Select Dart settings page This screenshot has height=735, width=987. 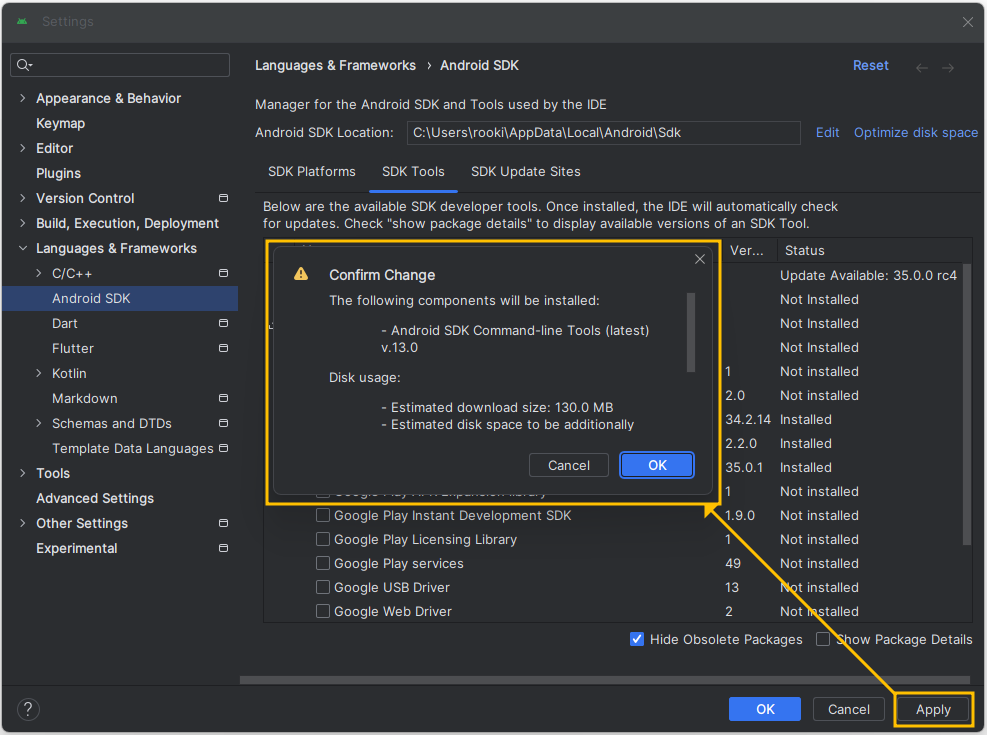tap(65, 323)
